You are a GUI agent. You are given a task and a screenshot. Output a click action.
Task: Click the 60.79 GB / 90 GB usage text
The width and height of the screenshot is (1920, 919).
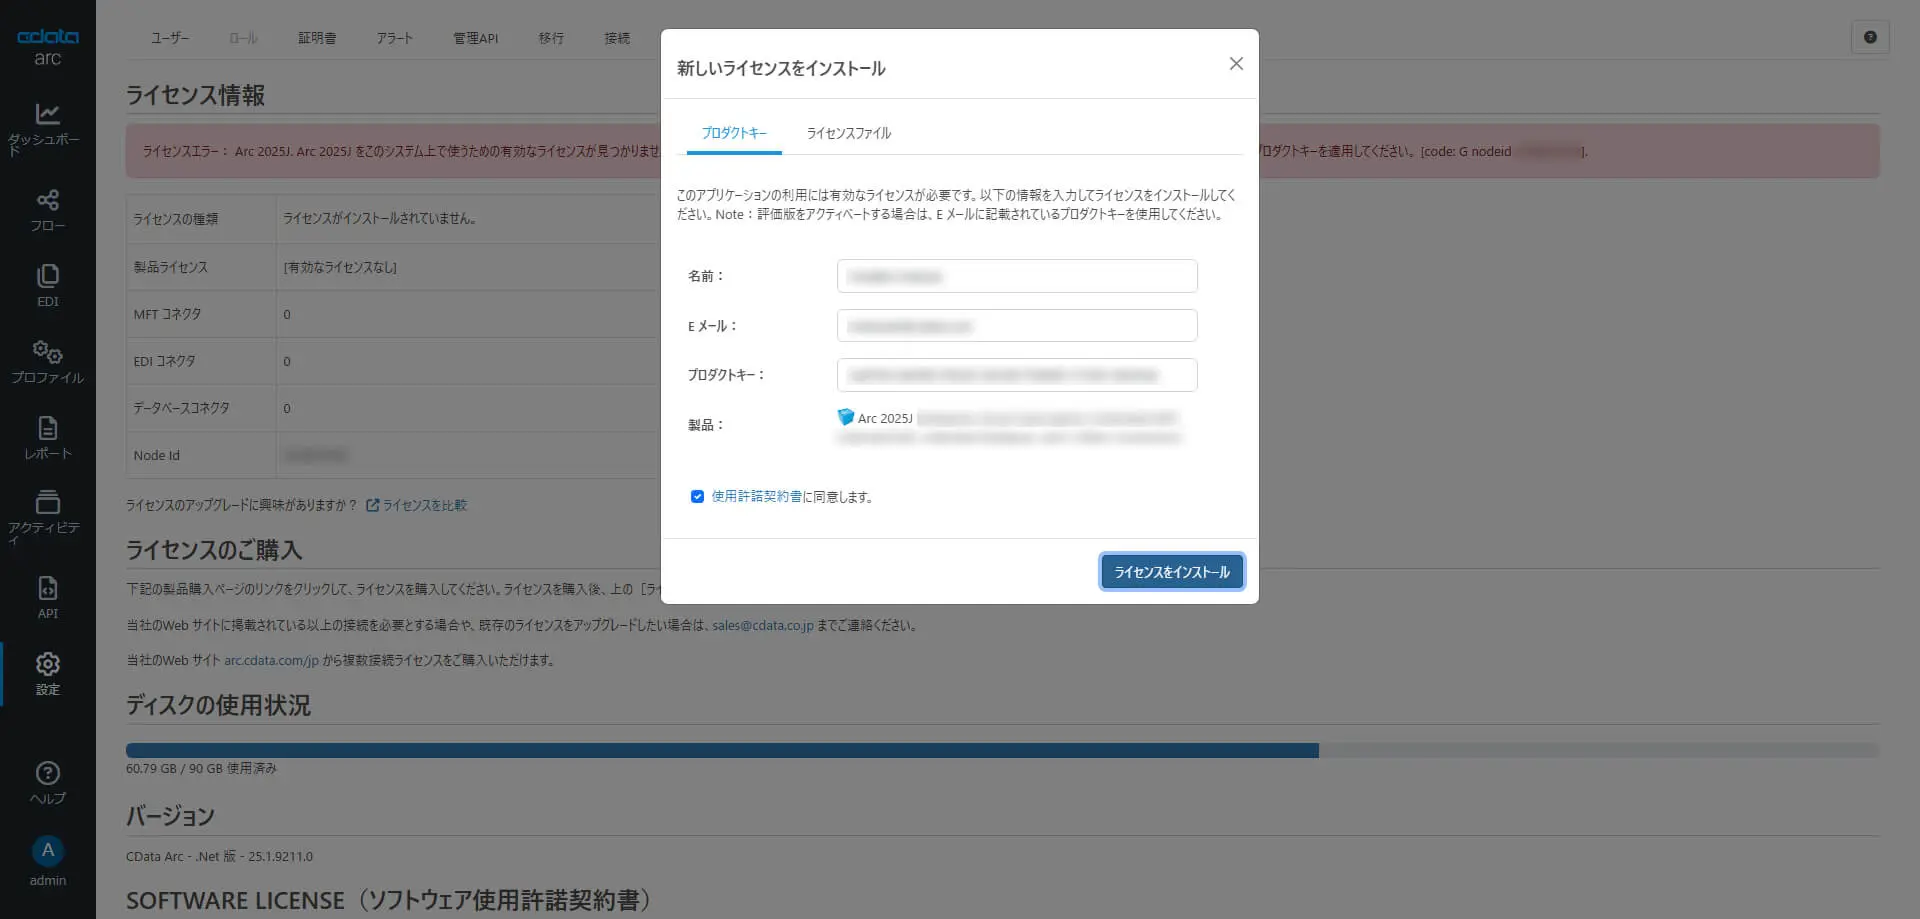201,769
